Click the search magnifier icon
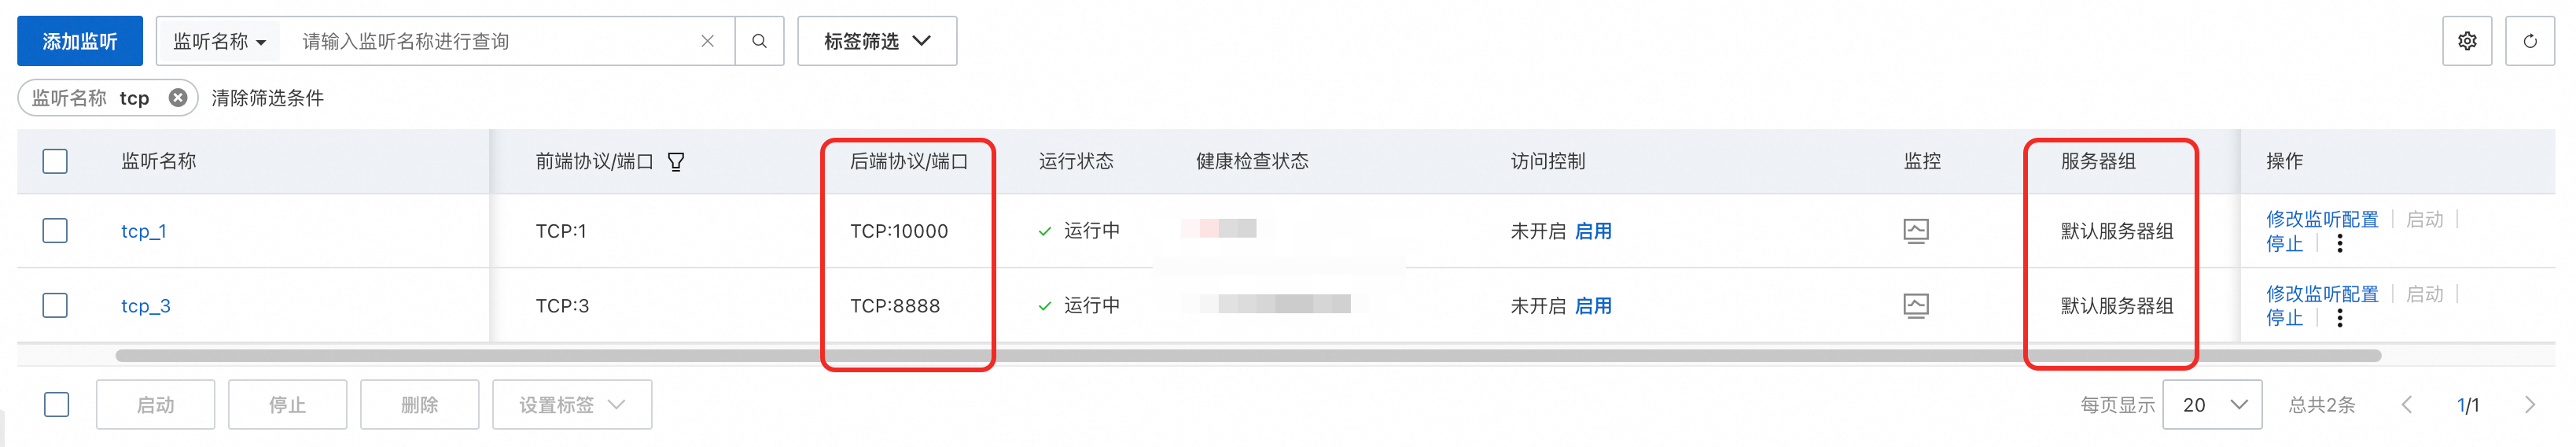This screenshot has height=447, width=2576. tap(759, 41)
